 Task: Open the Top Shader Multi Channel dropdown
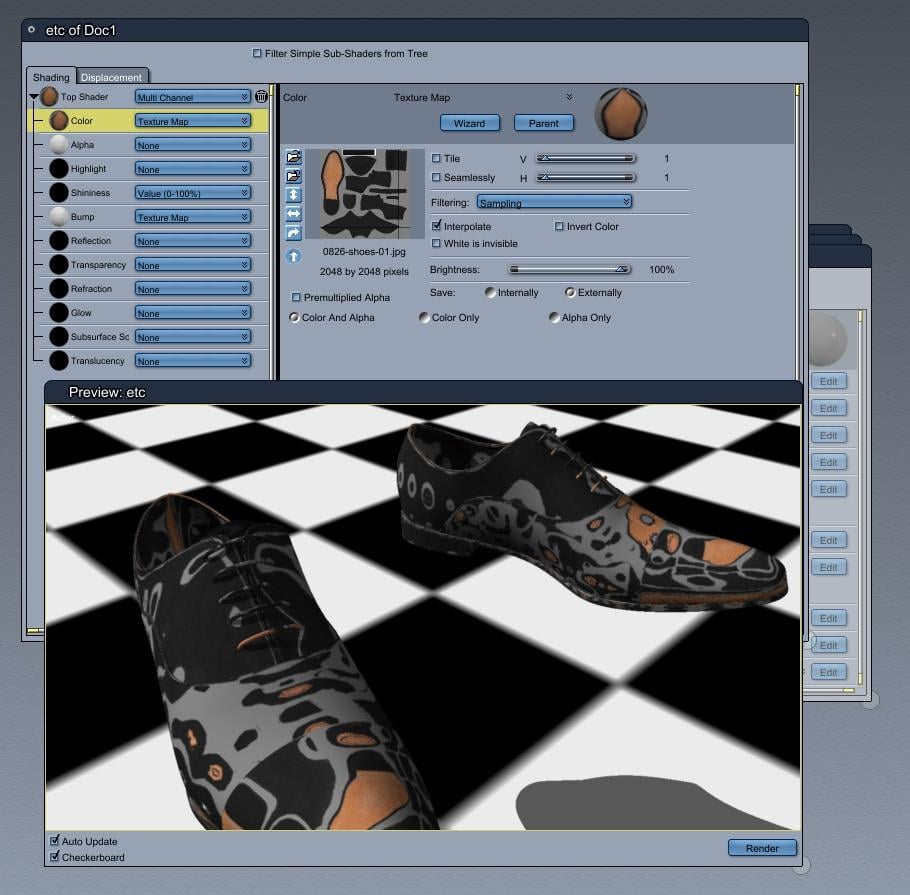(x=193, y=97)
